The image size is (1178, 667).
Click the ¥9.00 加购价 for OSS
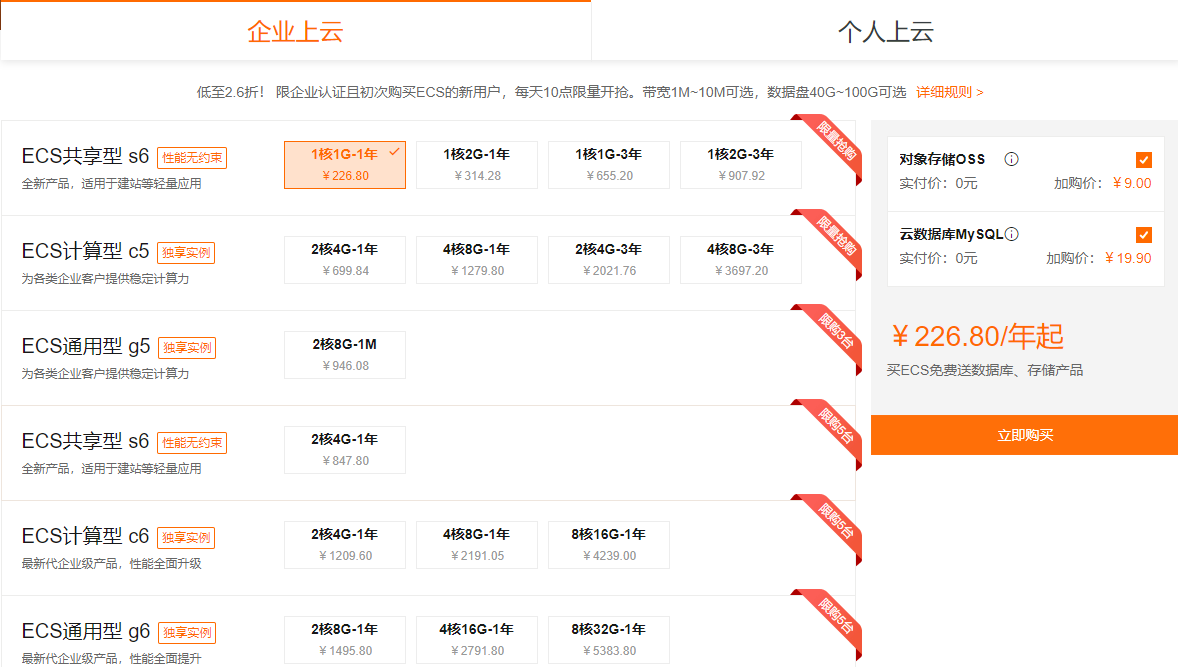1132,183
